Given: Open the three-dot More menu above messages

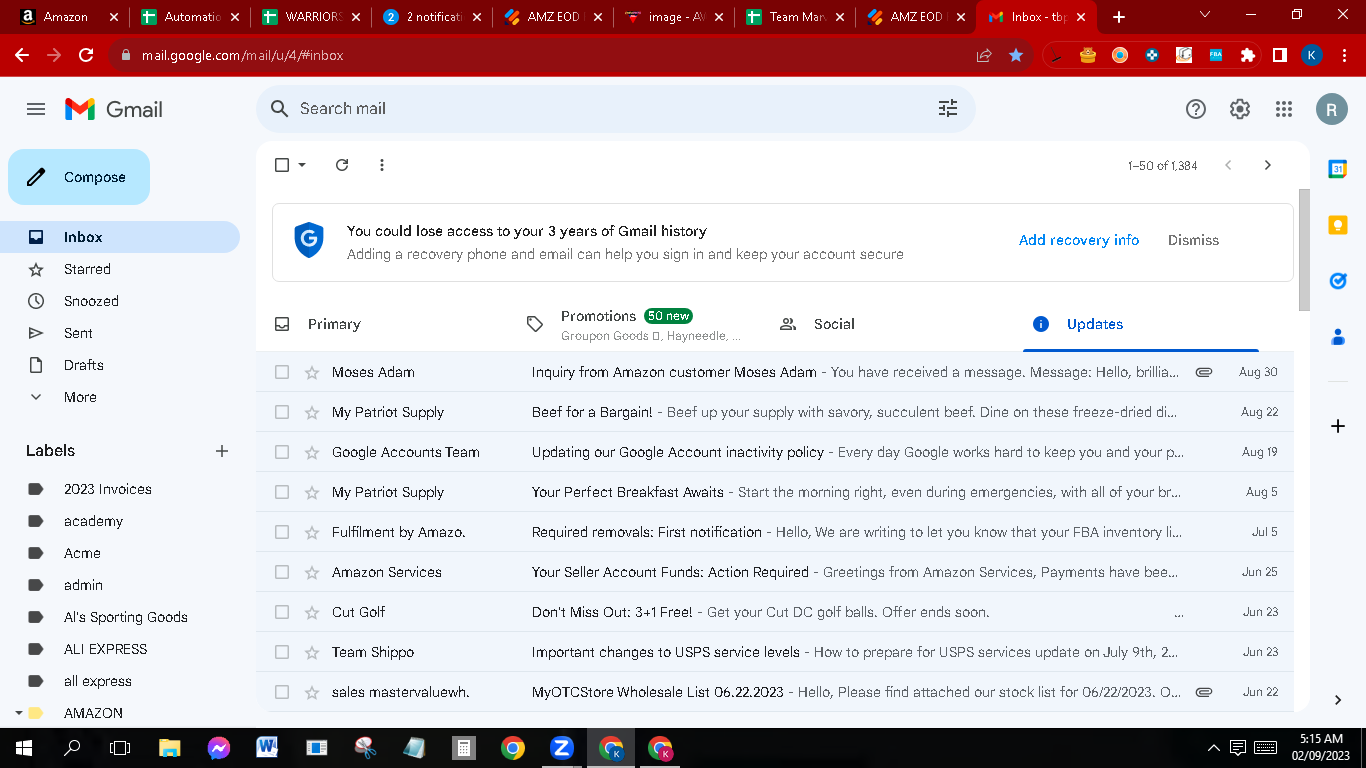Looking at the screenshot, I should 382,165.
